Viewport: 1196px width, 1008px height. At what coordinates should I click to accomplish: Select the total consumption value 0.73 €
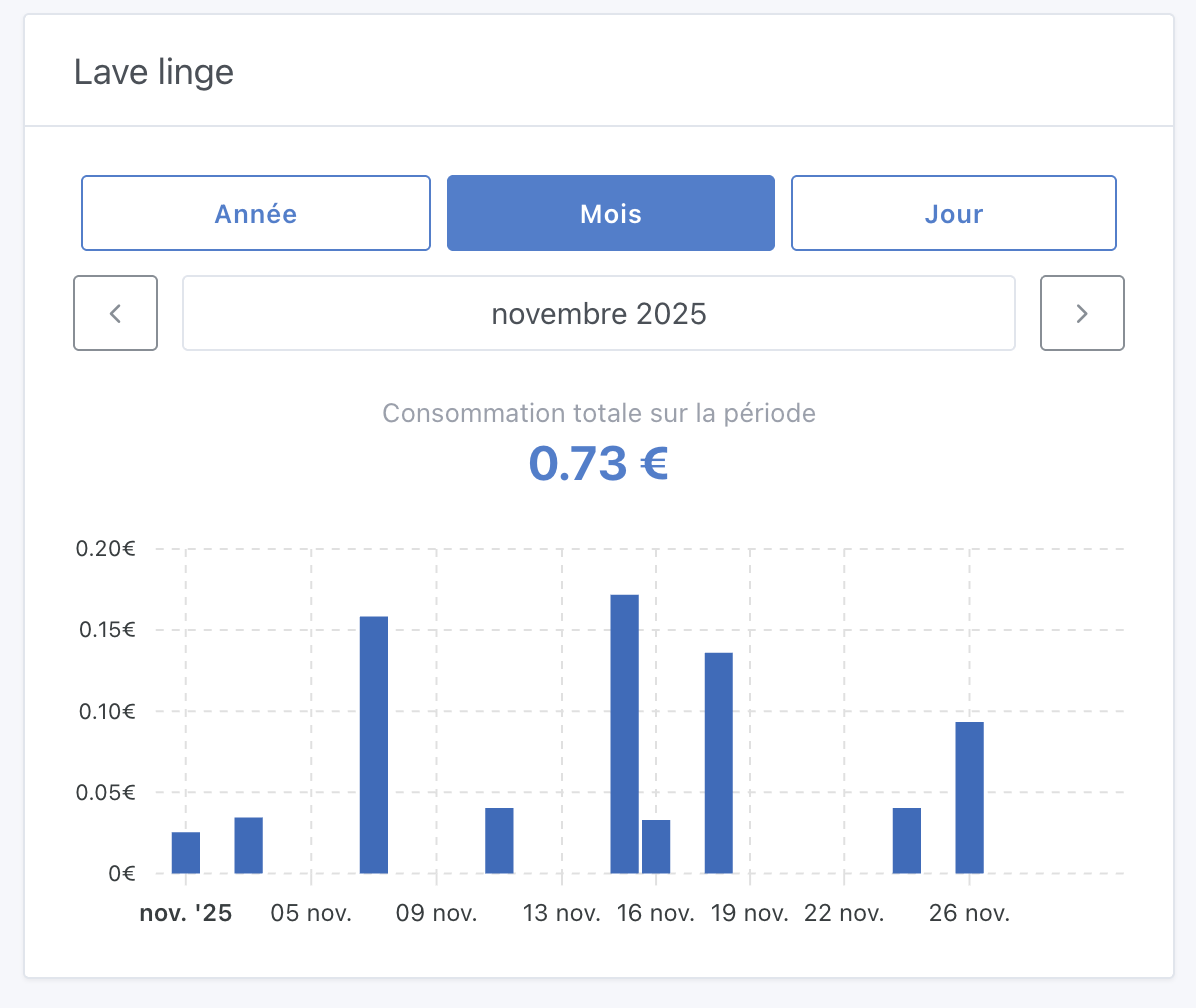(598, 463)
